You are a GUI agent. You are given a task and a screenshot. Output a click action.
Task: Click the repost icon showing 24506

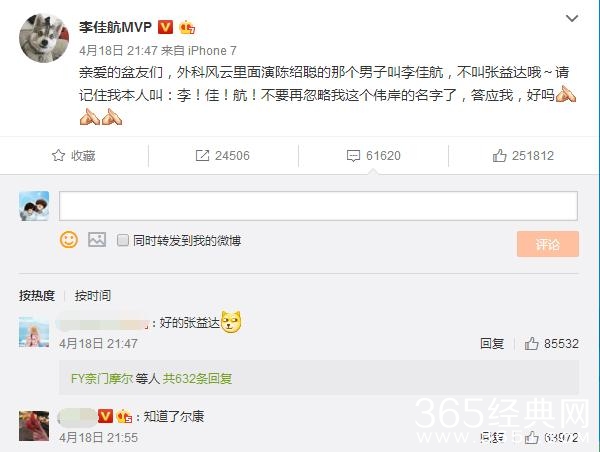coord(202,155)
